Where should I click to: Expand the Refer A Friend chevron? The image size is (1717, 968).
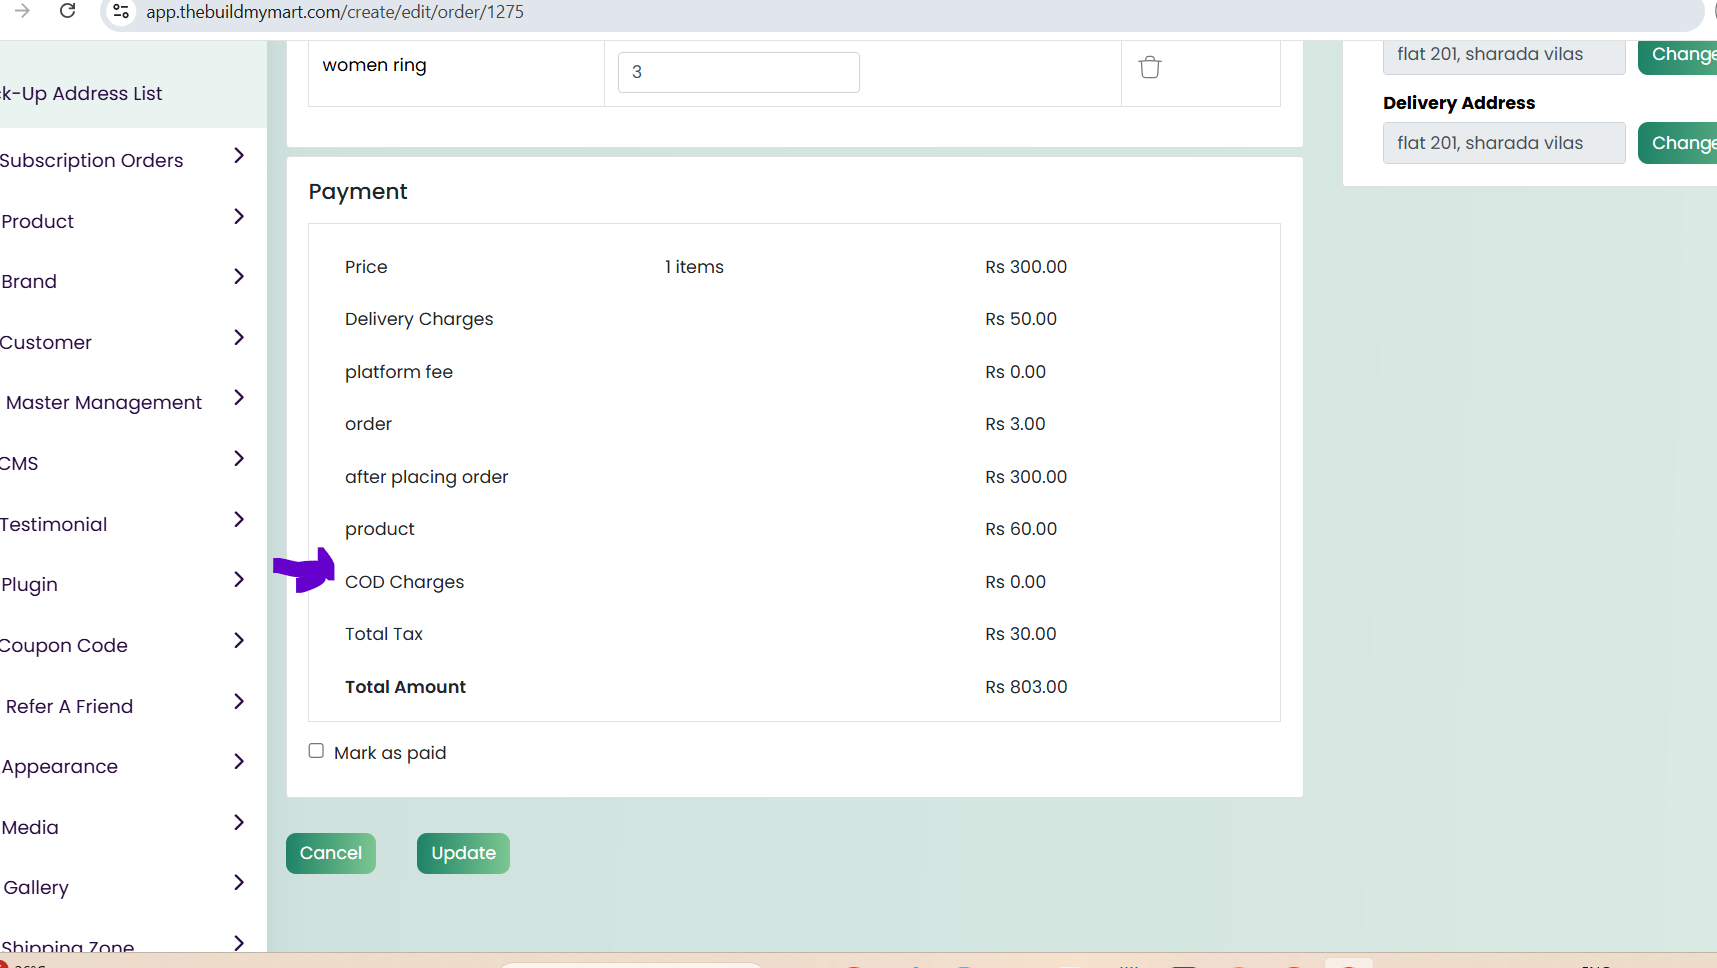click(239, 701)
